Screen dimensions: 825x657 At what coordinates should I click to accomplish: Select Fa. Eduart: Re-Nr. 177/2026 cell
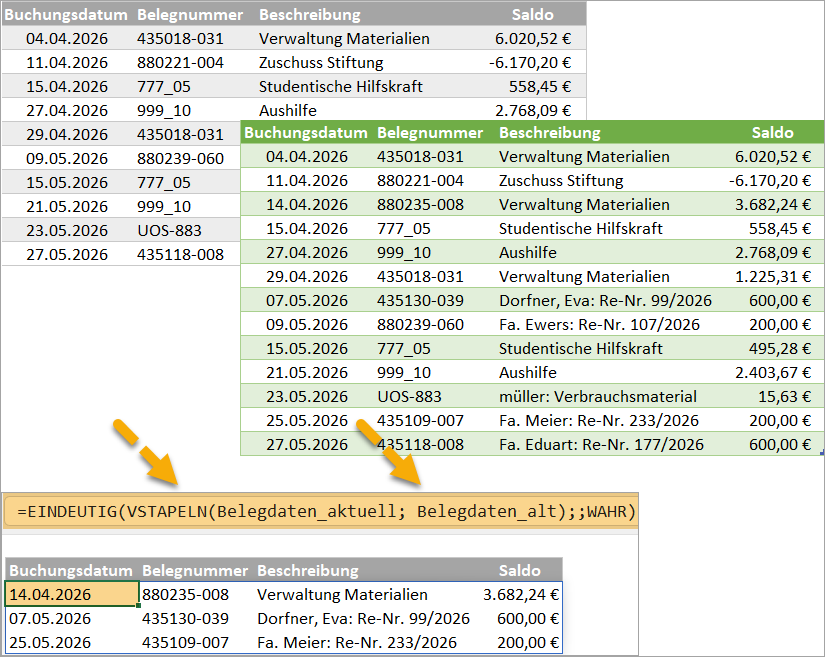601,444
